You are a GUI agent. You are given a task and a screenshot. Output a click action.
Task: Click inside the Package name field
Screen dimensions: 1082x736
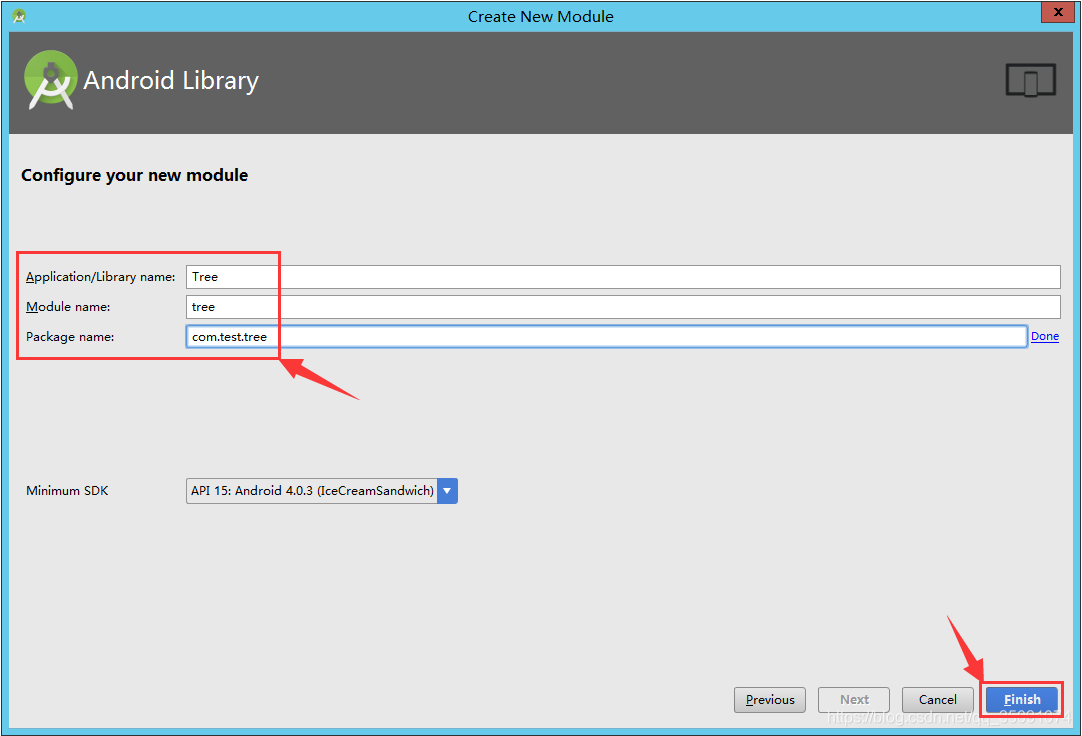tap(500, 336)
